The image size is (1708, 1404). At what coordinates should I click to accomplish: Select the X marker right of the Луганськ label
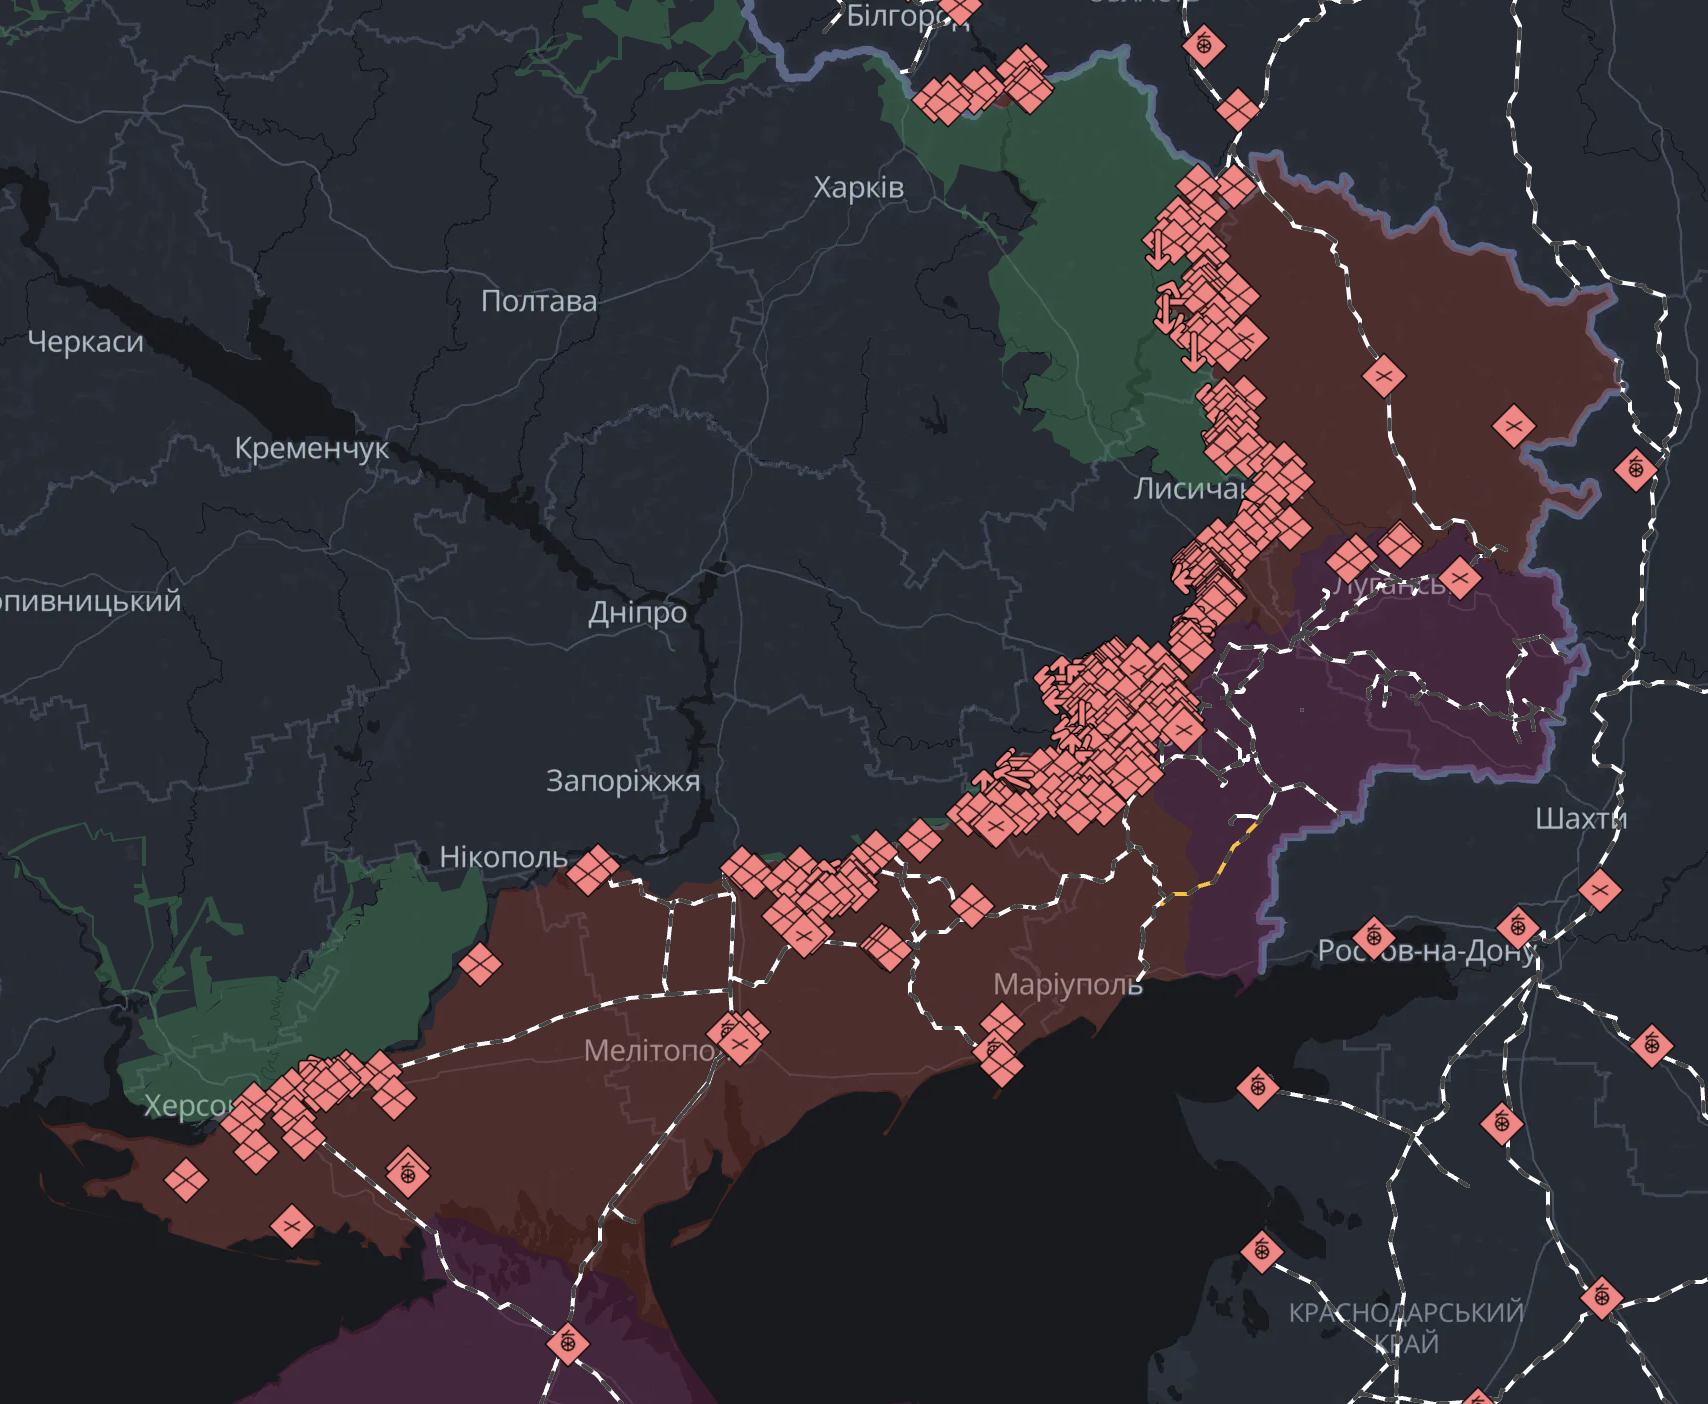(1460, 578)
